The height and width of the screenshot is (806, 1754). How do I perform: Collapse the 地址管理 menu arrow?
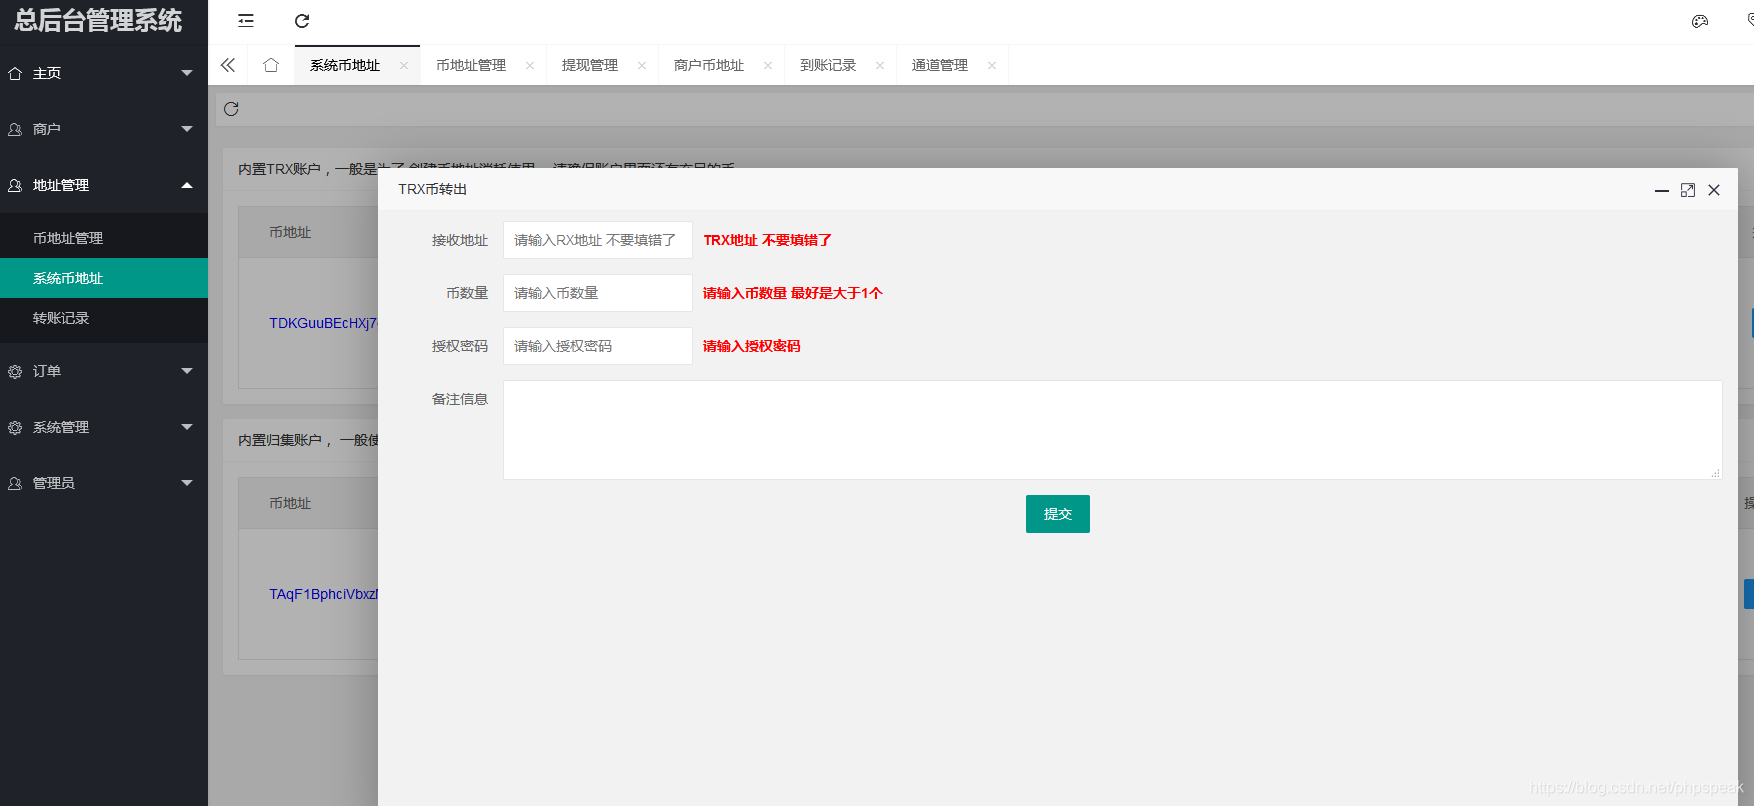pos(187,185)
